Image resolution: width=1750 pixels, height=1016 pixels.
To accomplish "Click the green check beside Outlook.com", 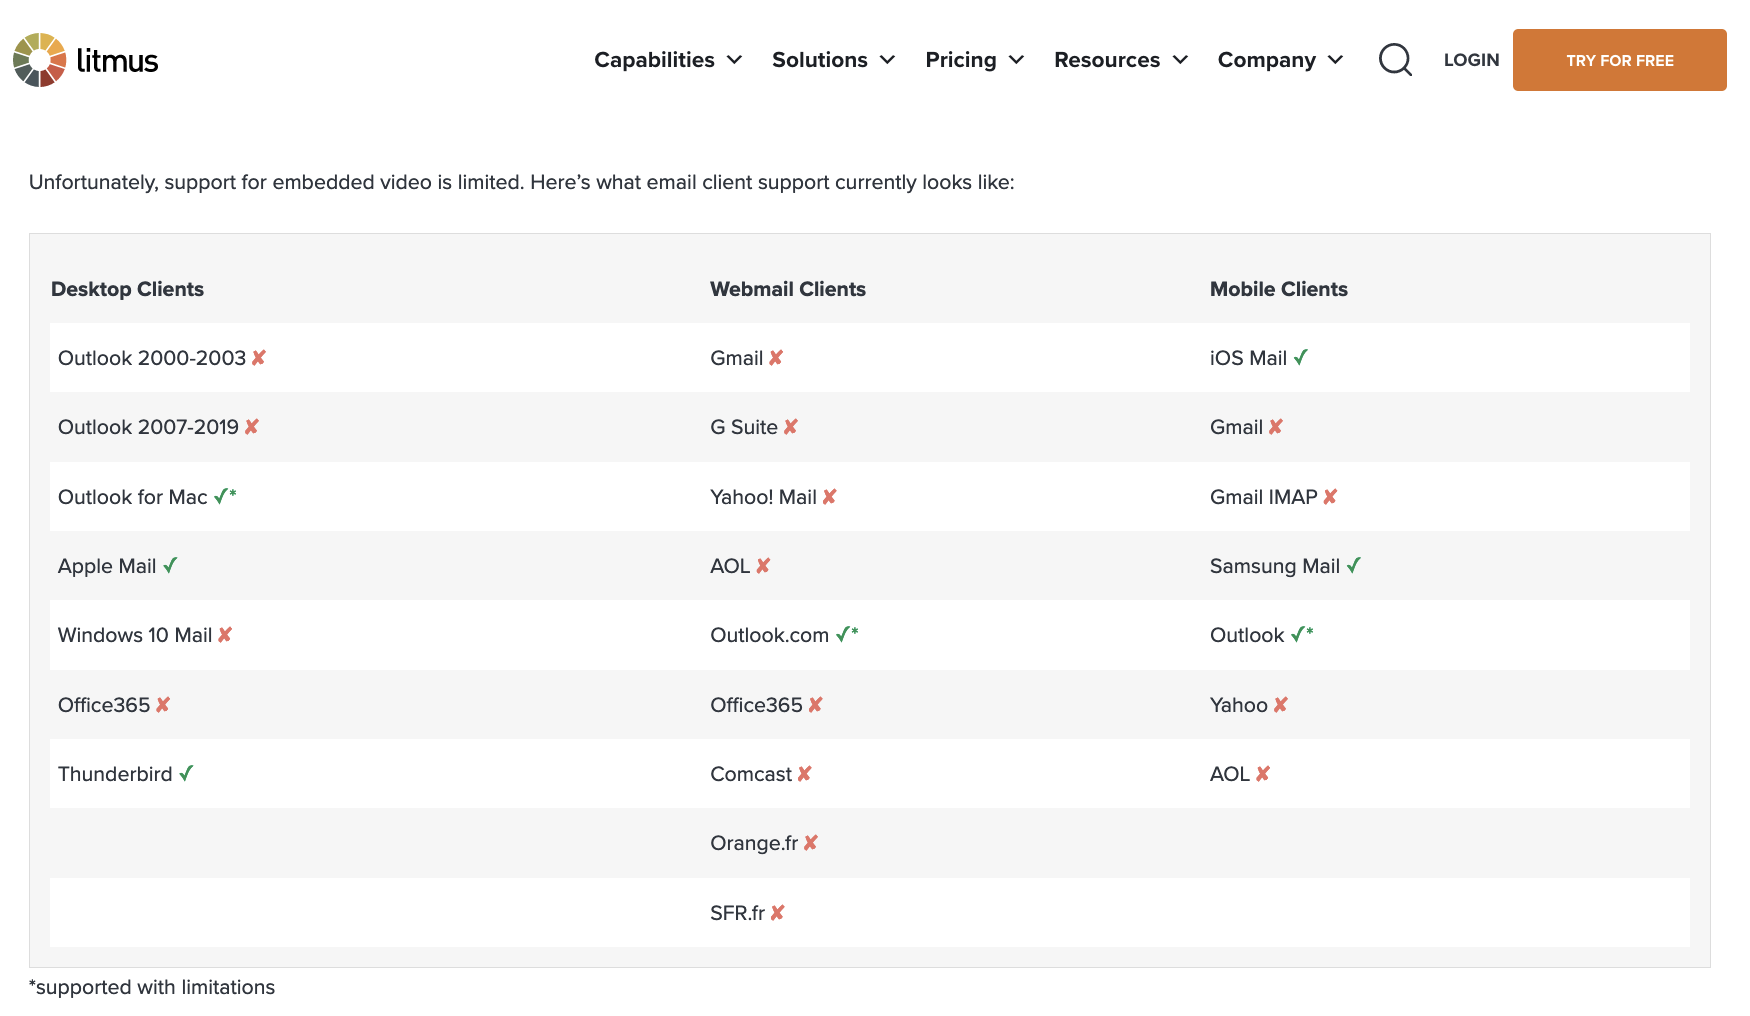I will (843, 635).
